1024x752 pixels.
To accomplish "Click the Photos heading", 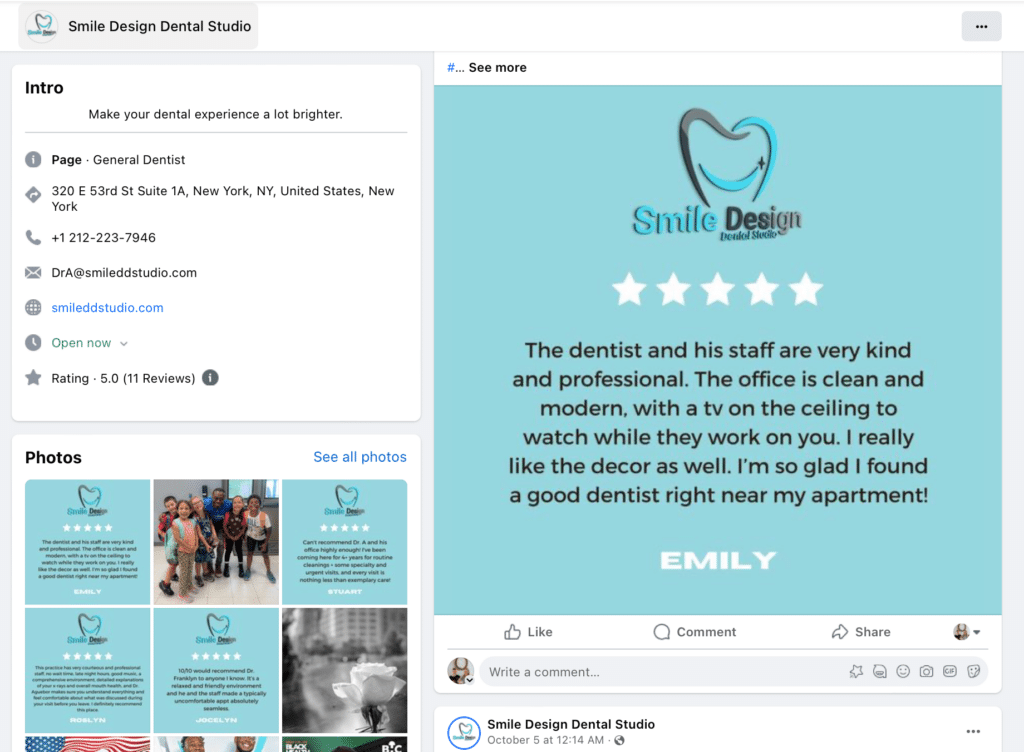I will coord(54,458).
